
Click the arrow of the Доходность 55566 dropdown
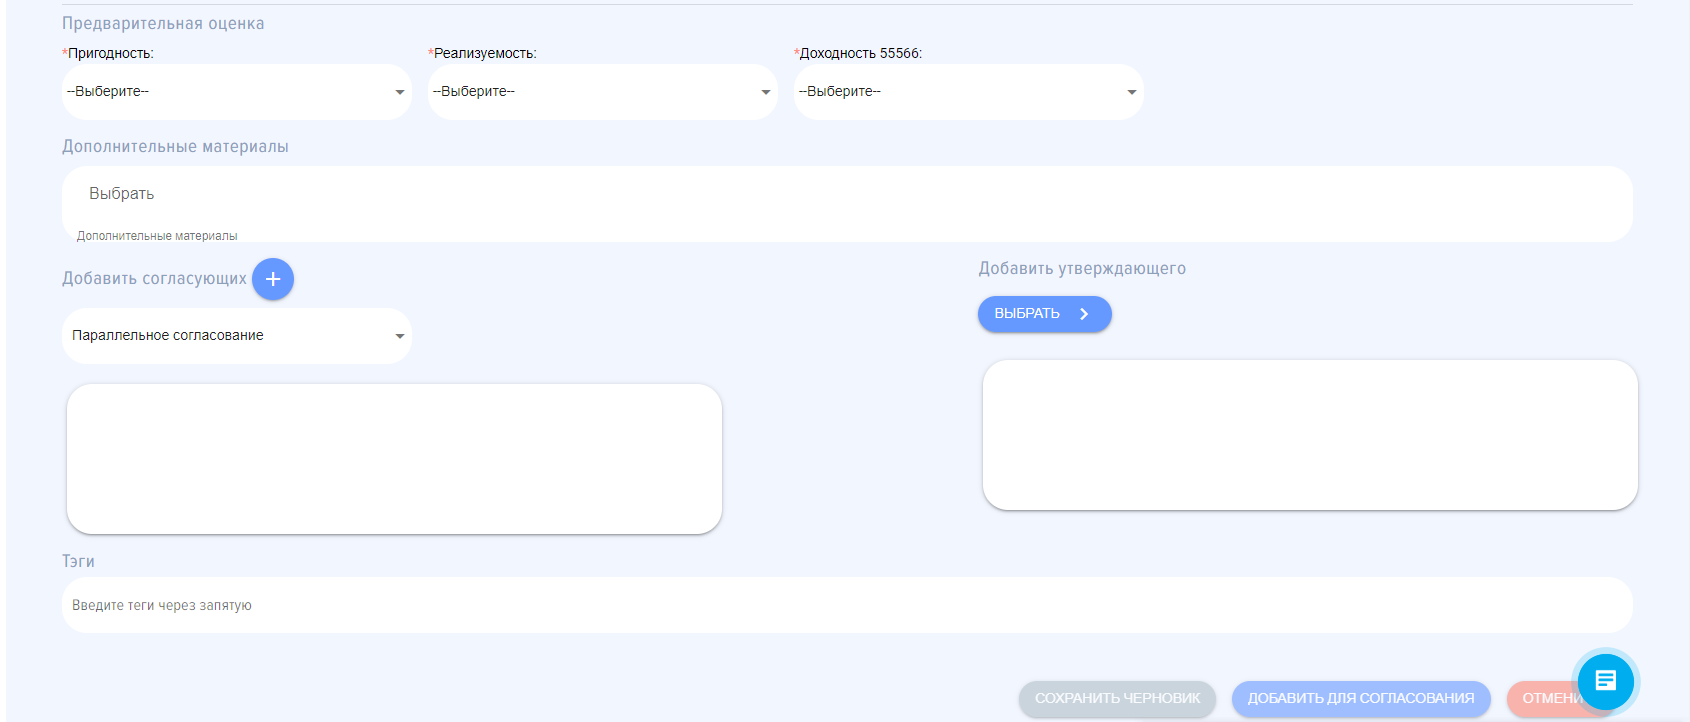(1132, 92)
